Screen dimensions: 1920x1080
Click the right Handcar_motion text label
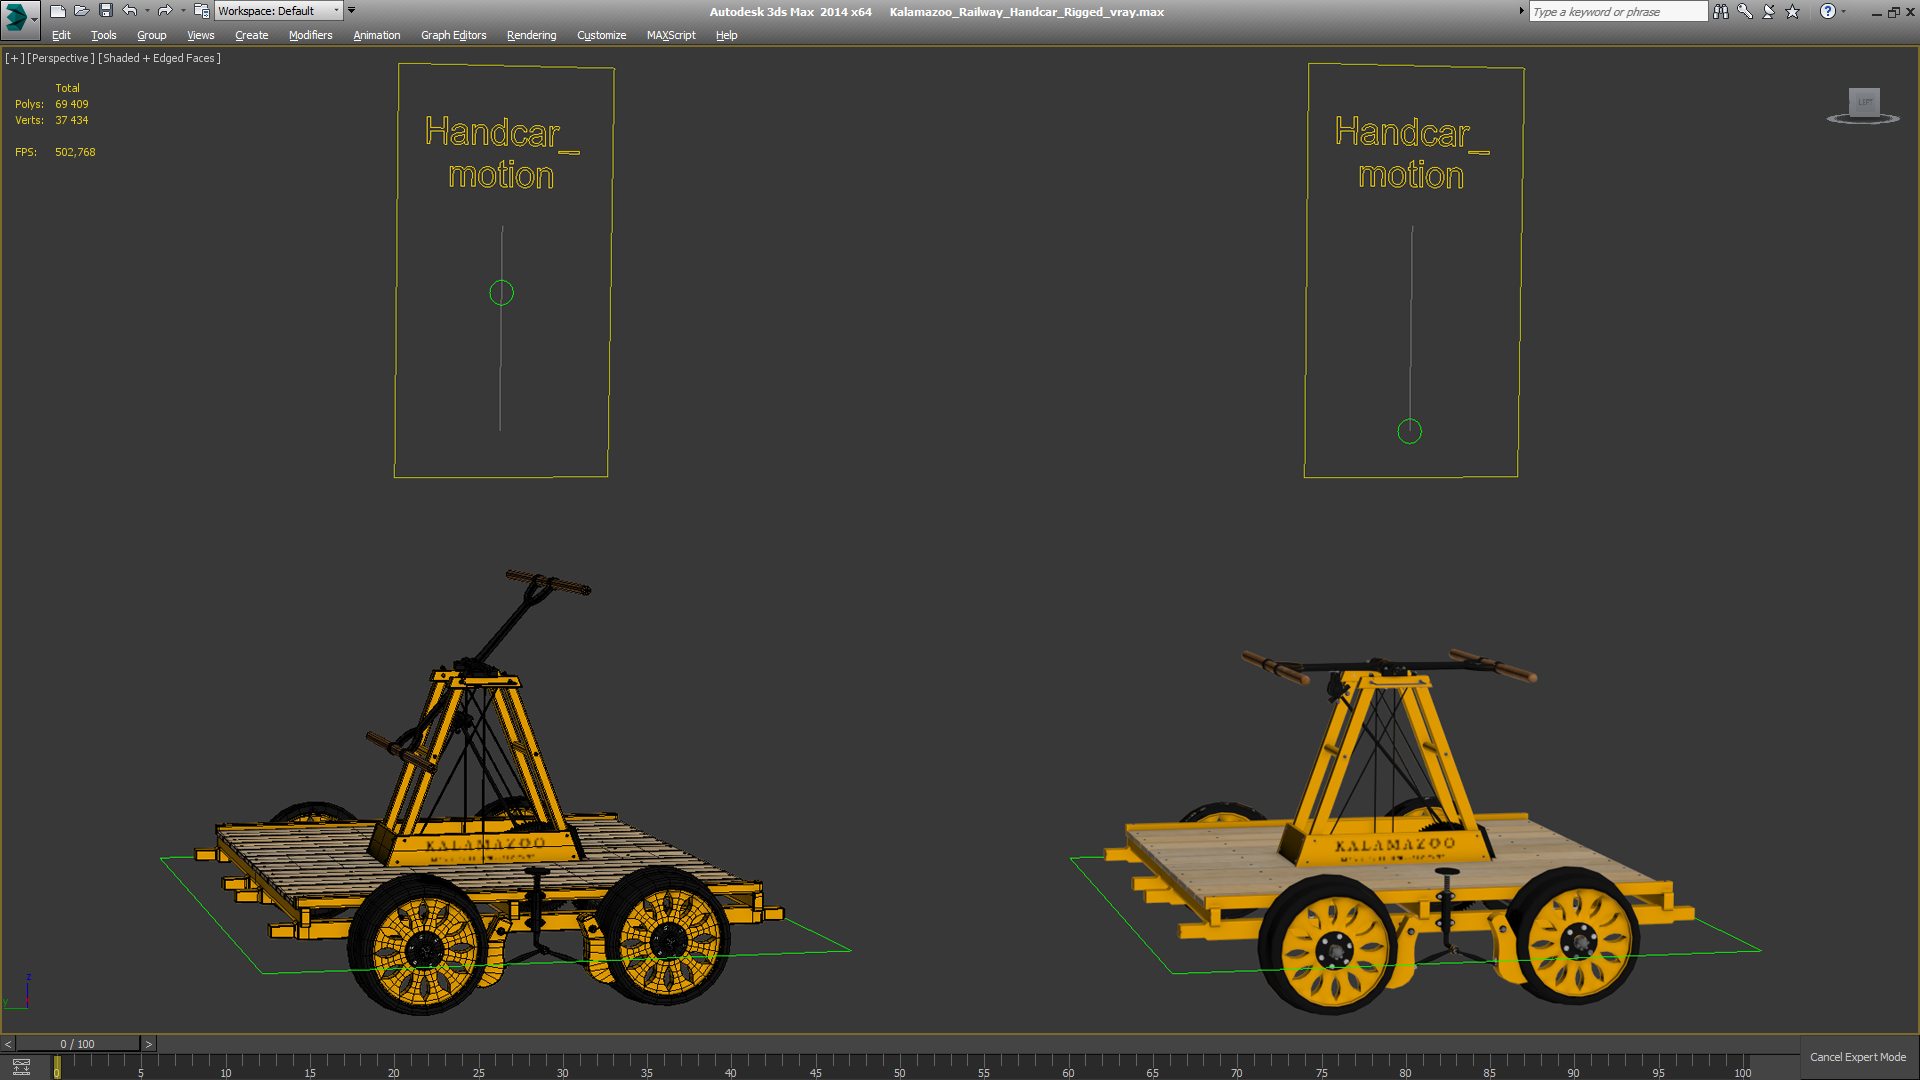[1411, 153]
